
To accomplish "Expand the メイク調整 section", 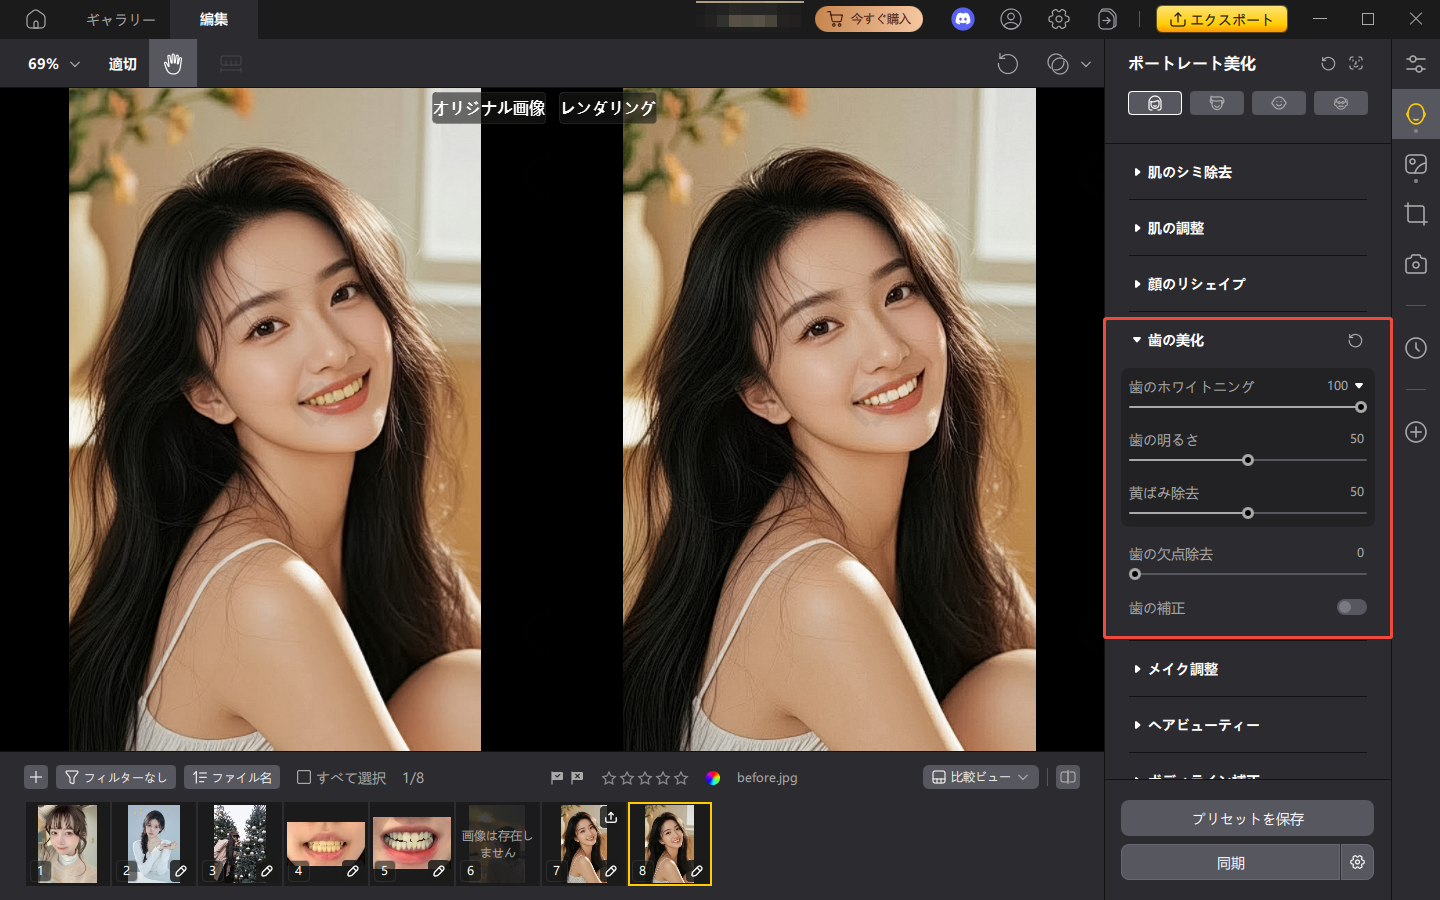I will click(x=1182, y=669).
